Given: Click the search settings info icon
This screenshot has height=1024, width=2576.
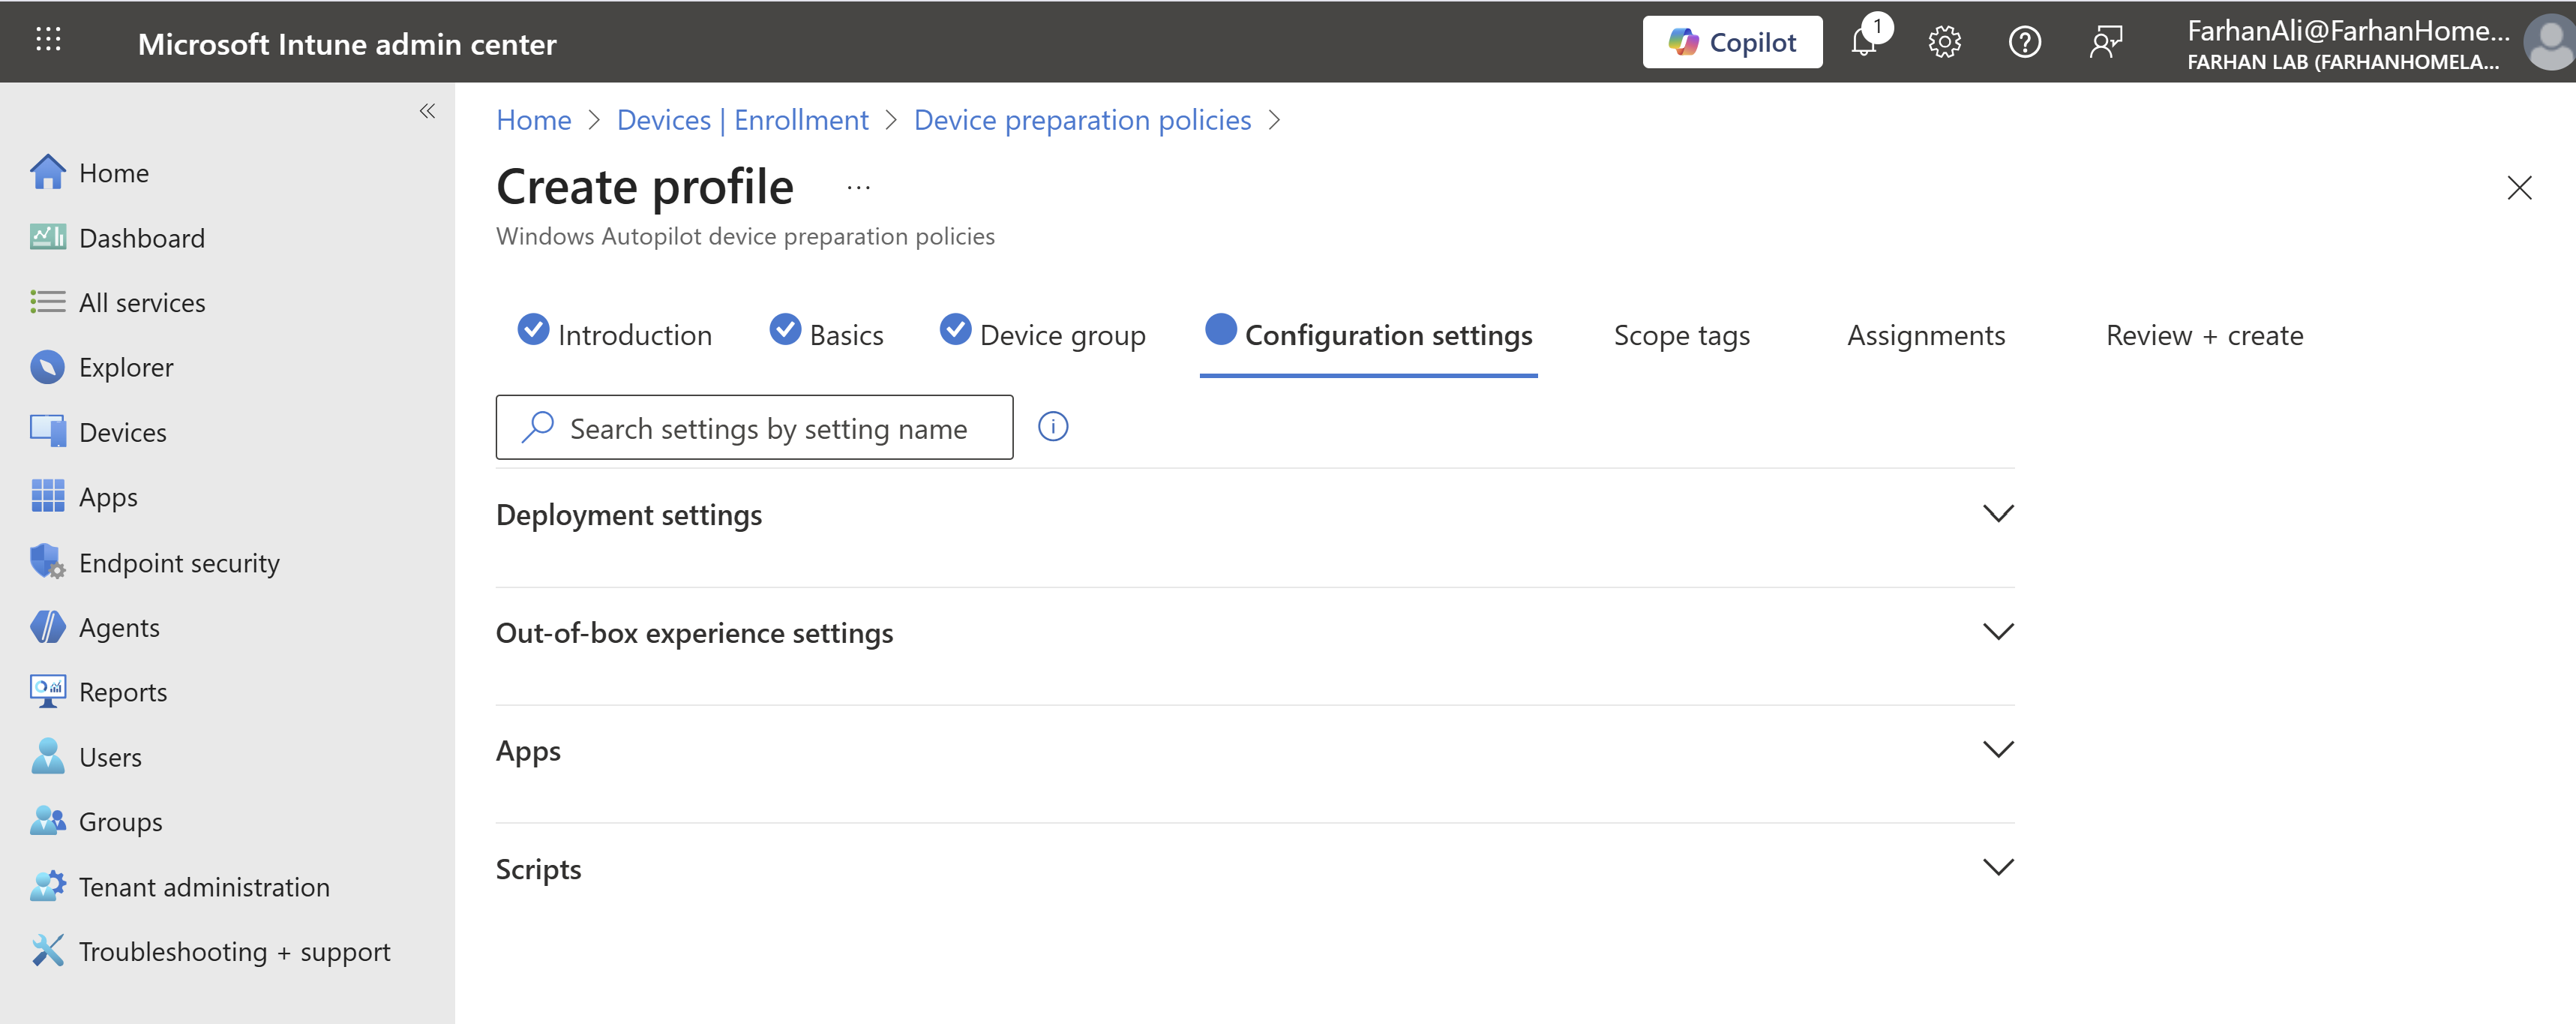Looking at the screenshot, I should (1053, 427).
